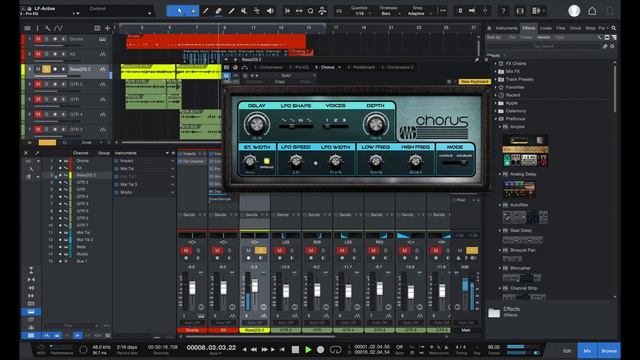Image resolution: width=640 pixels, height=360 pixels.
Task: Click the user profile avatar
Action: [574, 11]
